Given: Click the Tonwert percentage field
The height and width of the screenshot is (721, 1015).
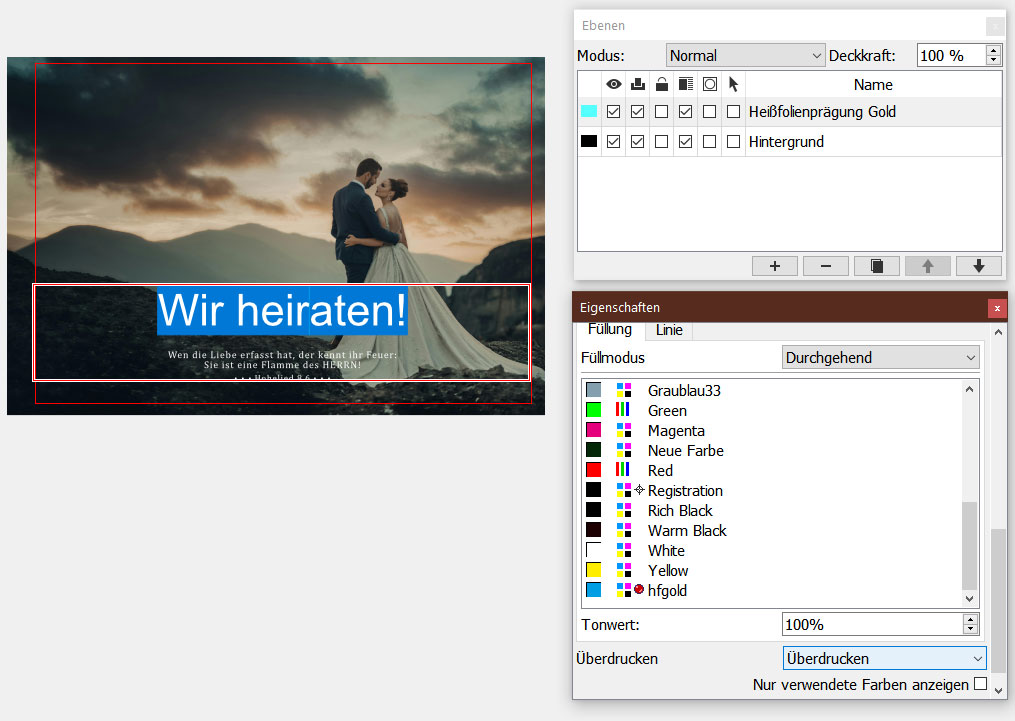Looking at the screenshot, I should click(x=870, y=624).
